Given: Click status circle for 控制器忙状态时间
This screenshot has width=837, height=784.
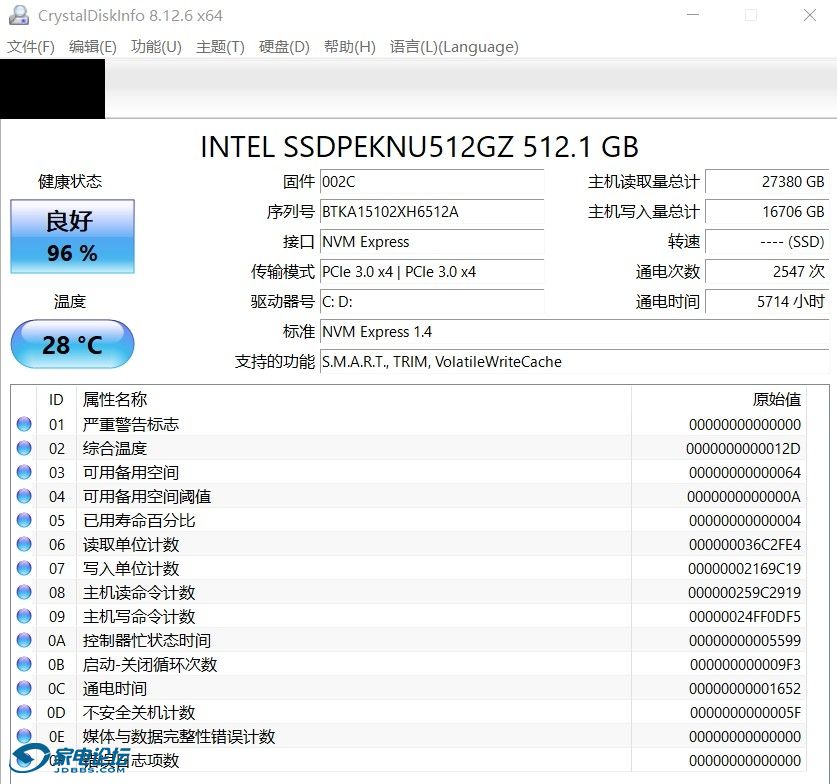Looking at the screenshot, I should tap(24, 640).
